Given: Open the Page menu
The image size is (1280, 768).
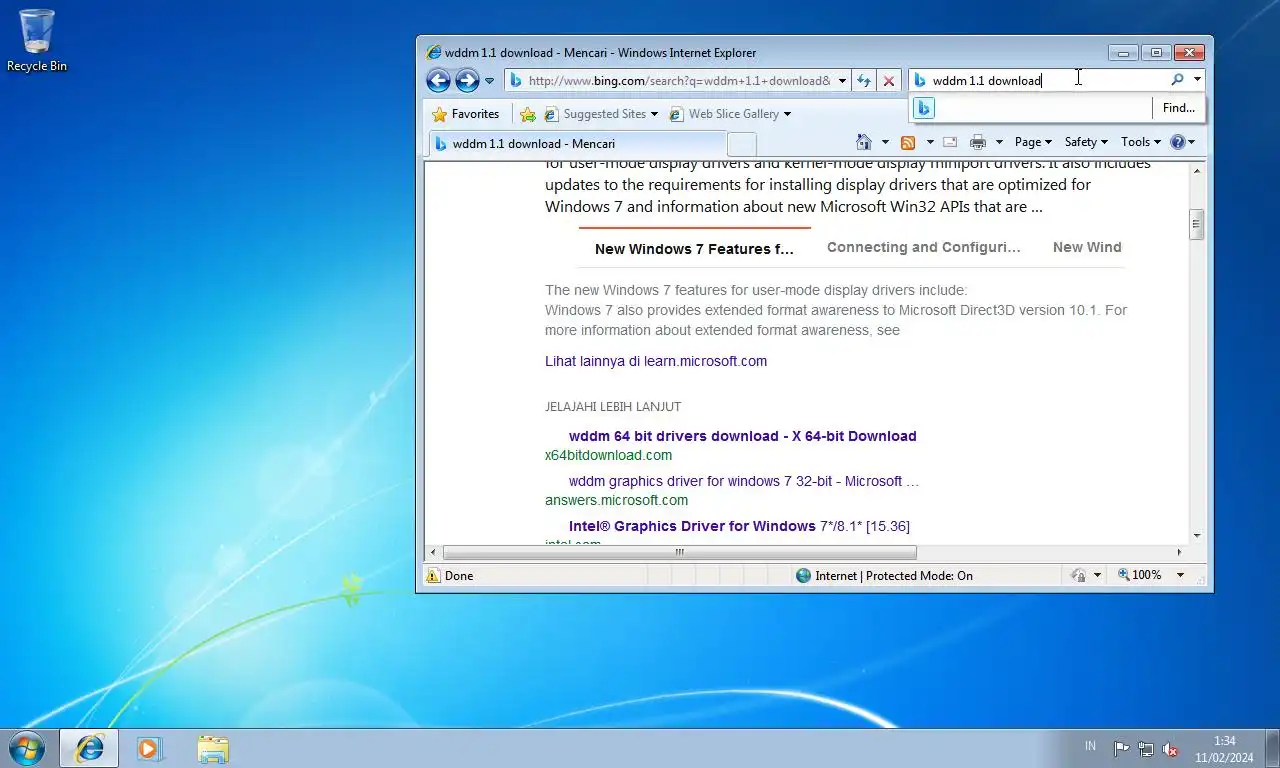Looking at the screenshot, I should click(1033, 142).
